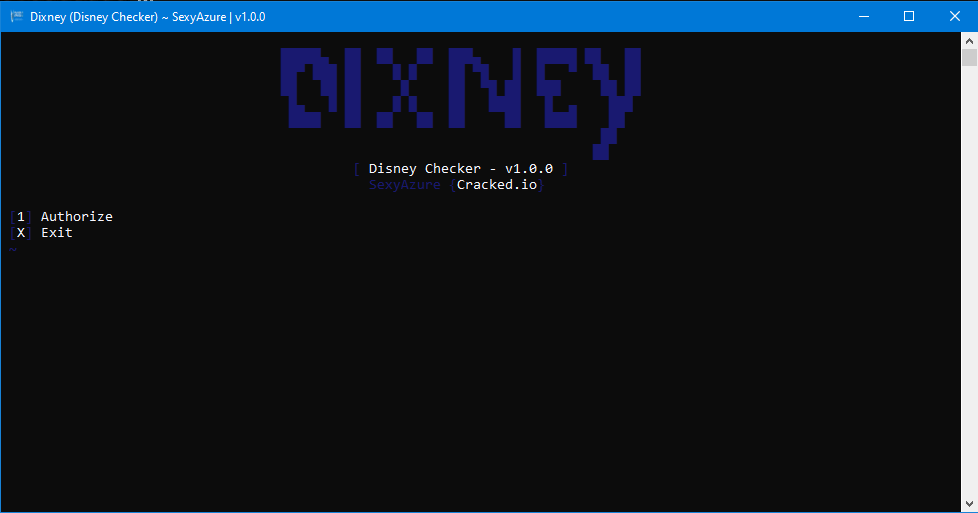
Task: Click the "Cracked.io" text
Action: point(496,185)
